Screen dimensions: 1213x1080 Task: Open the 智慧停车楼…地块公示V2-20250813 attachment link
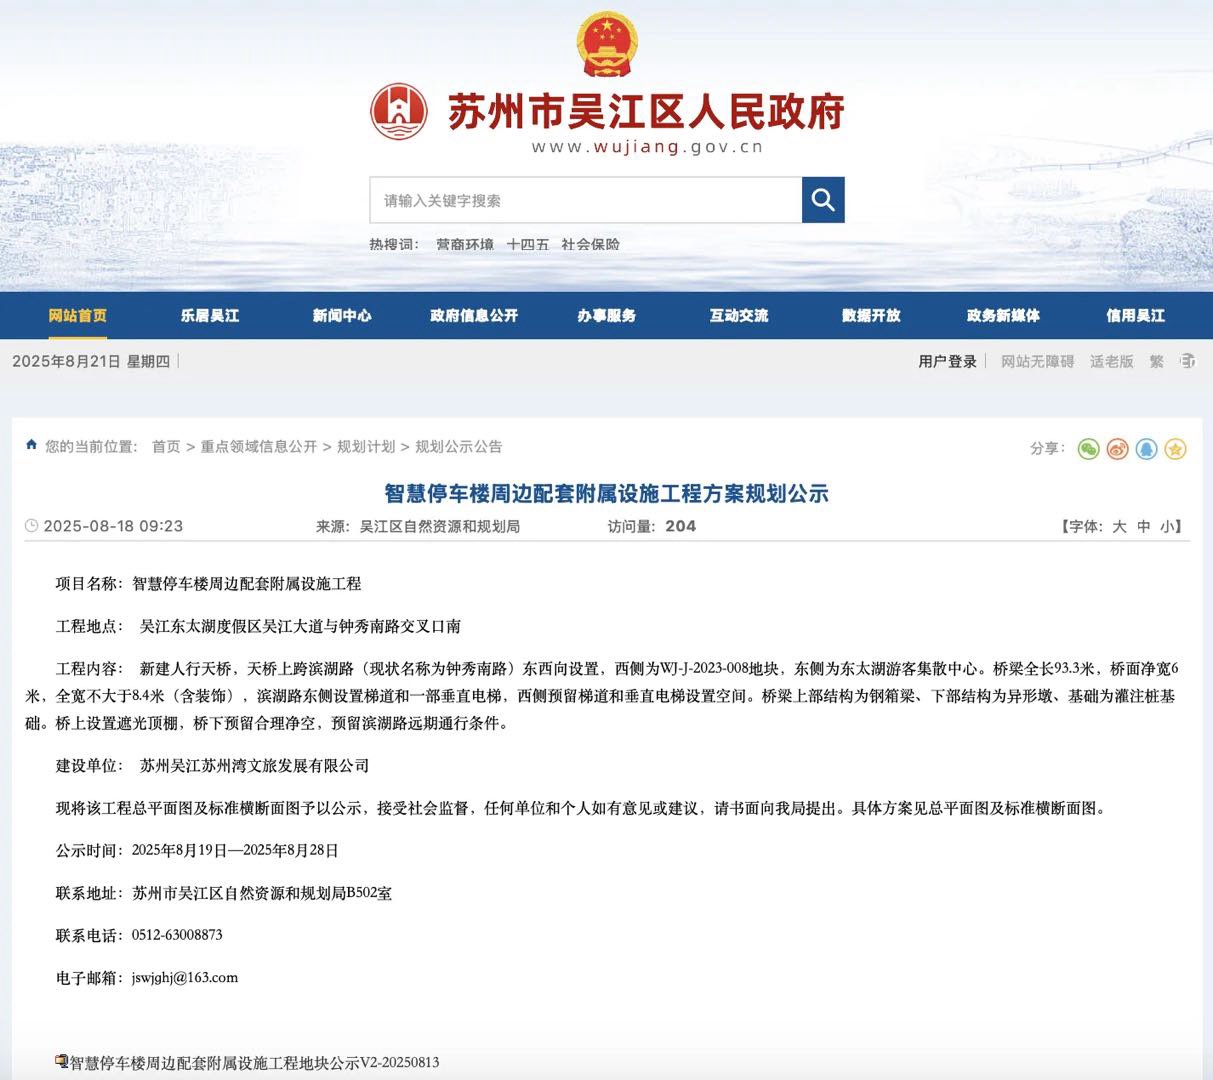tap(254, 1062)
